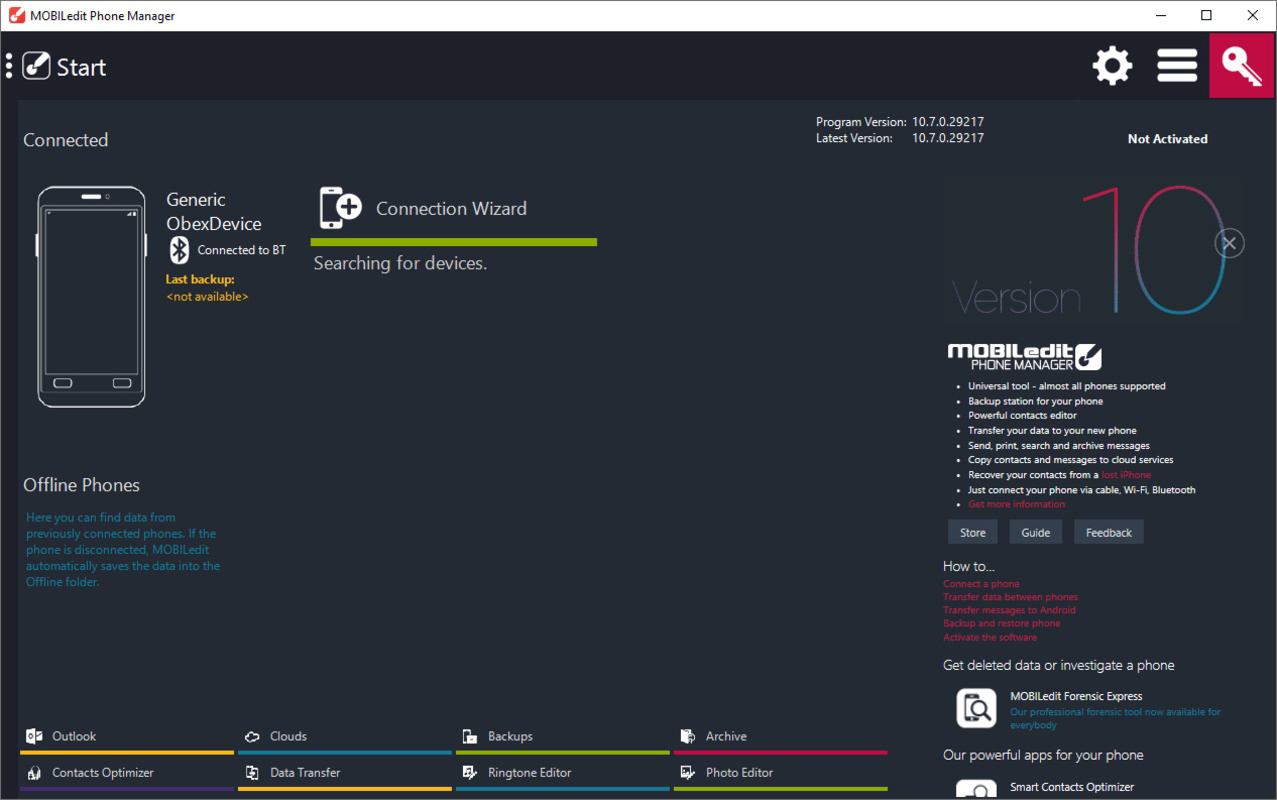
Task: Open the Connection Wizard
Action: click(x=452, y=209)
